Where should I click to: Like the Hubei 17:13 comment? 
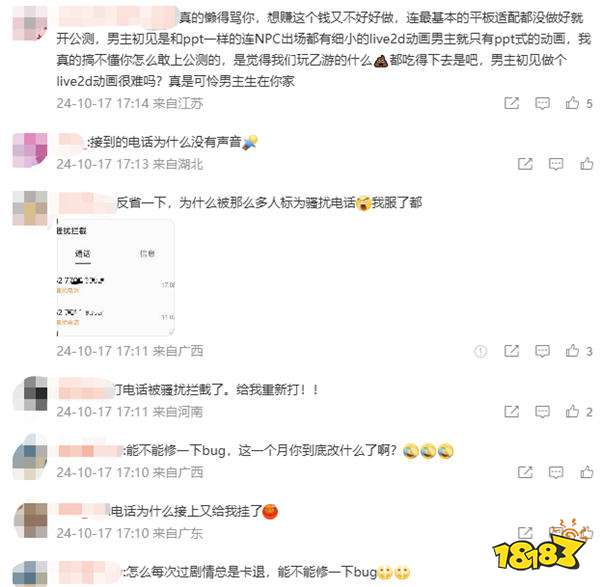(587, 164)
